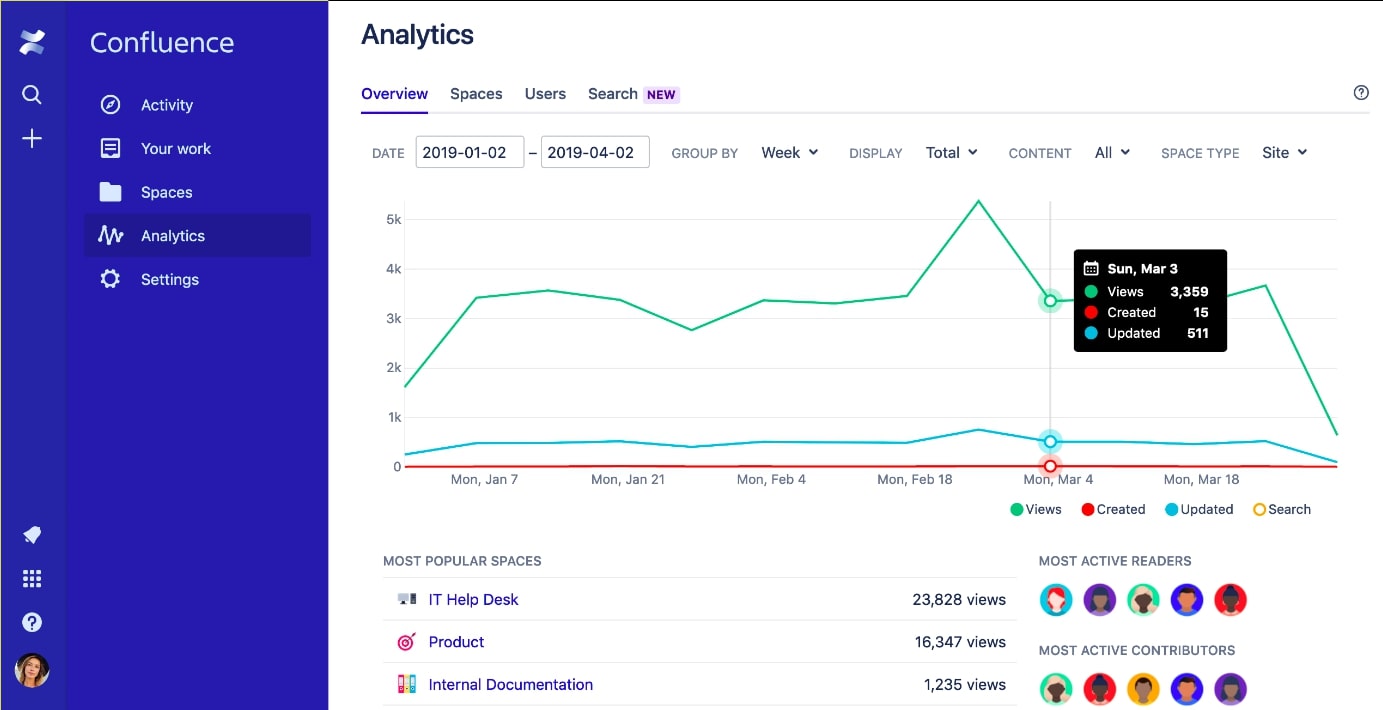The image size is (1383, 710).
Task: Open the Internal Documentation space link
Action: (x=510, y=685)
